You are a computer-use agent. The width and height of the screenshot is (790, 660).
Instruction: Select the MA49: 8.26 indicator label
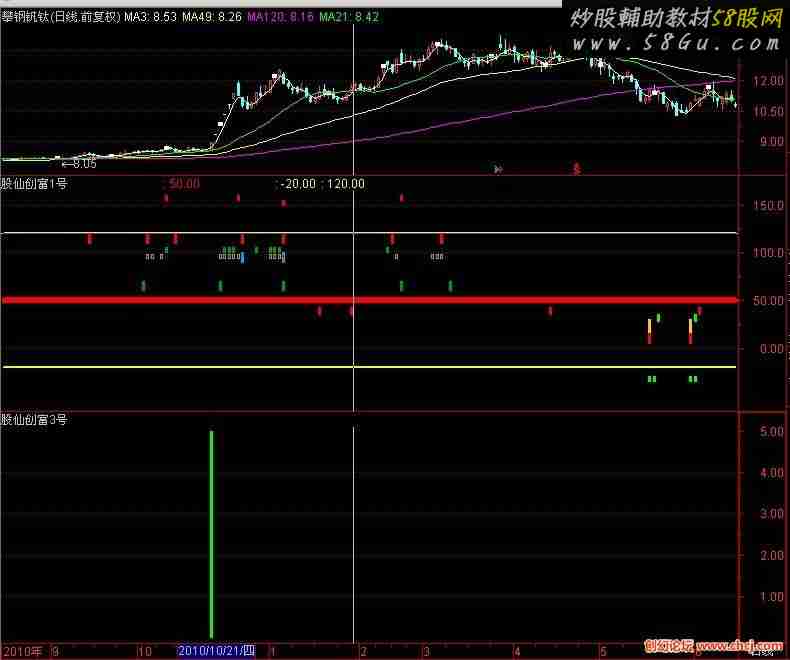pos(212,17)
